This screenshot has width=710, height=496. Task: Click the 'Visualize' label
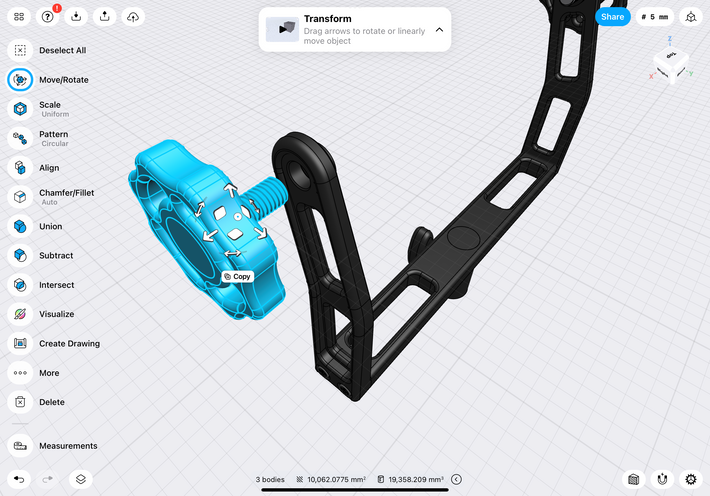57,314
